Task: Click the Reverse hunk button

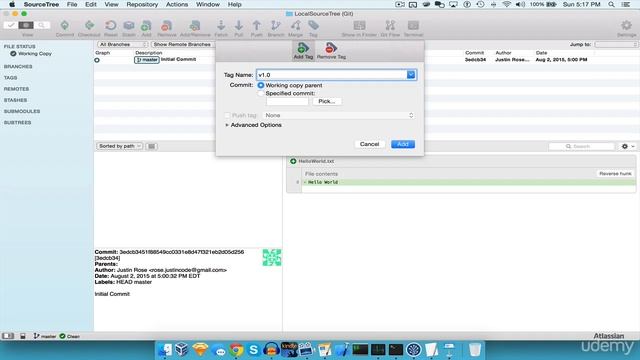Action: 615,173
